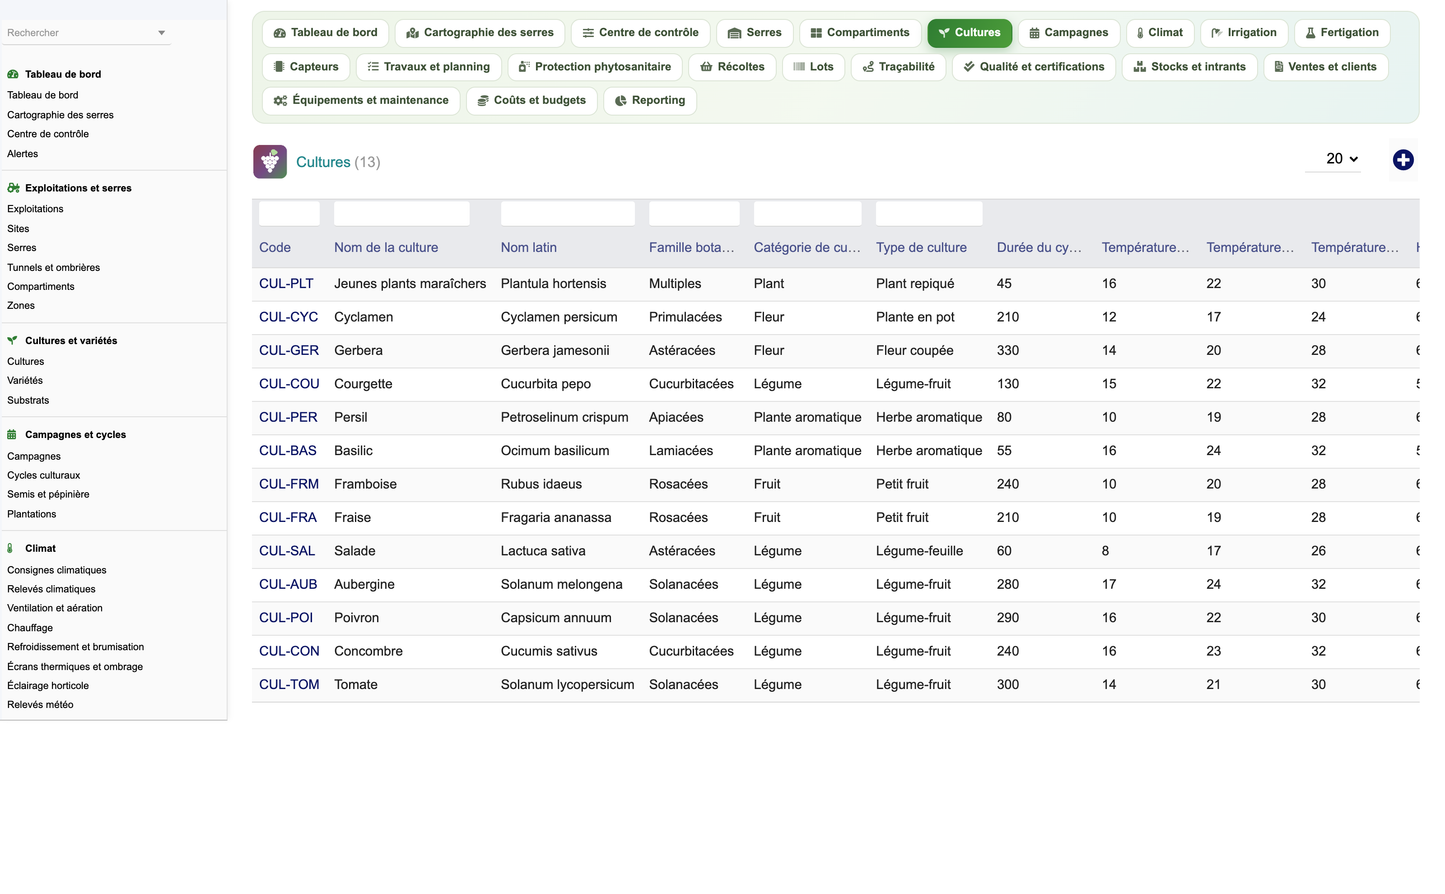Open the Irrigation tab

(x=1244, y=33)
